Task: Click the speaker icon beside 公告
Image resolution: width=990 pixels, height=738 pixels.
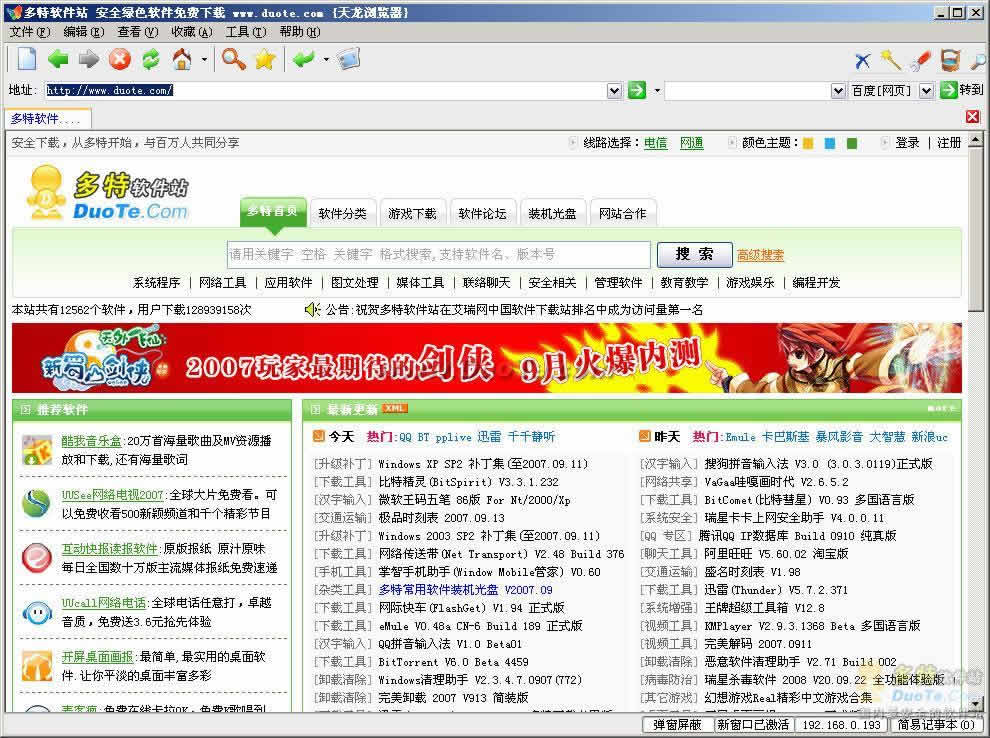Action: click(313, 309)
